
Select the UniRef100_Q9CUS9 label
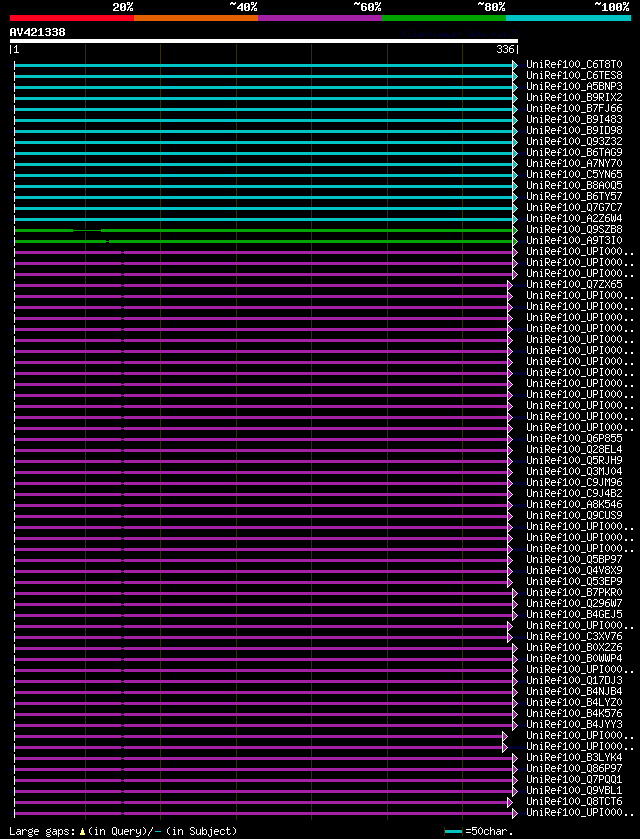click(x=574, y=515)
